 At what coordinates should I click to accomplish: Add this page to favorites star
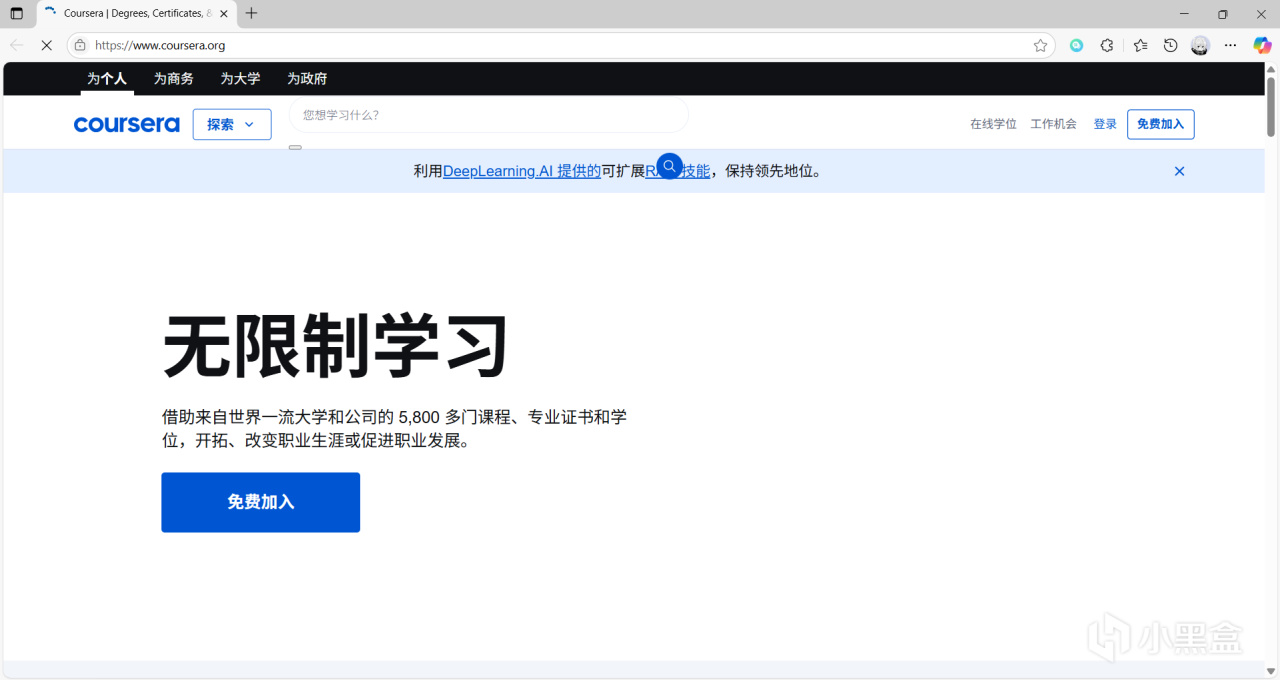(1040, 45)
